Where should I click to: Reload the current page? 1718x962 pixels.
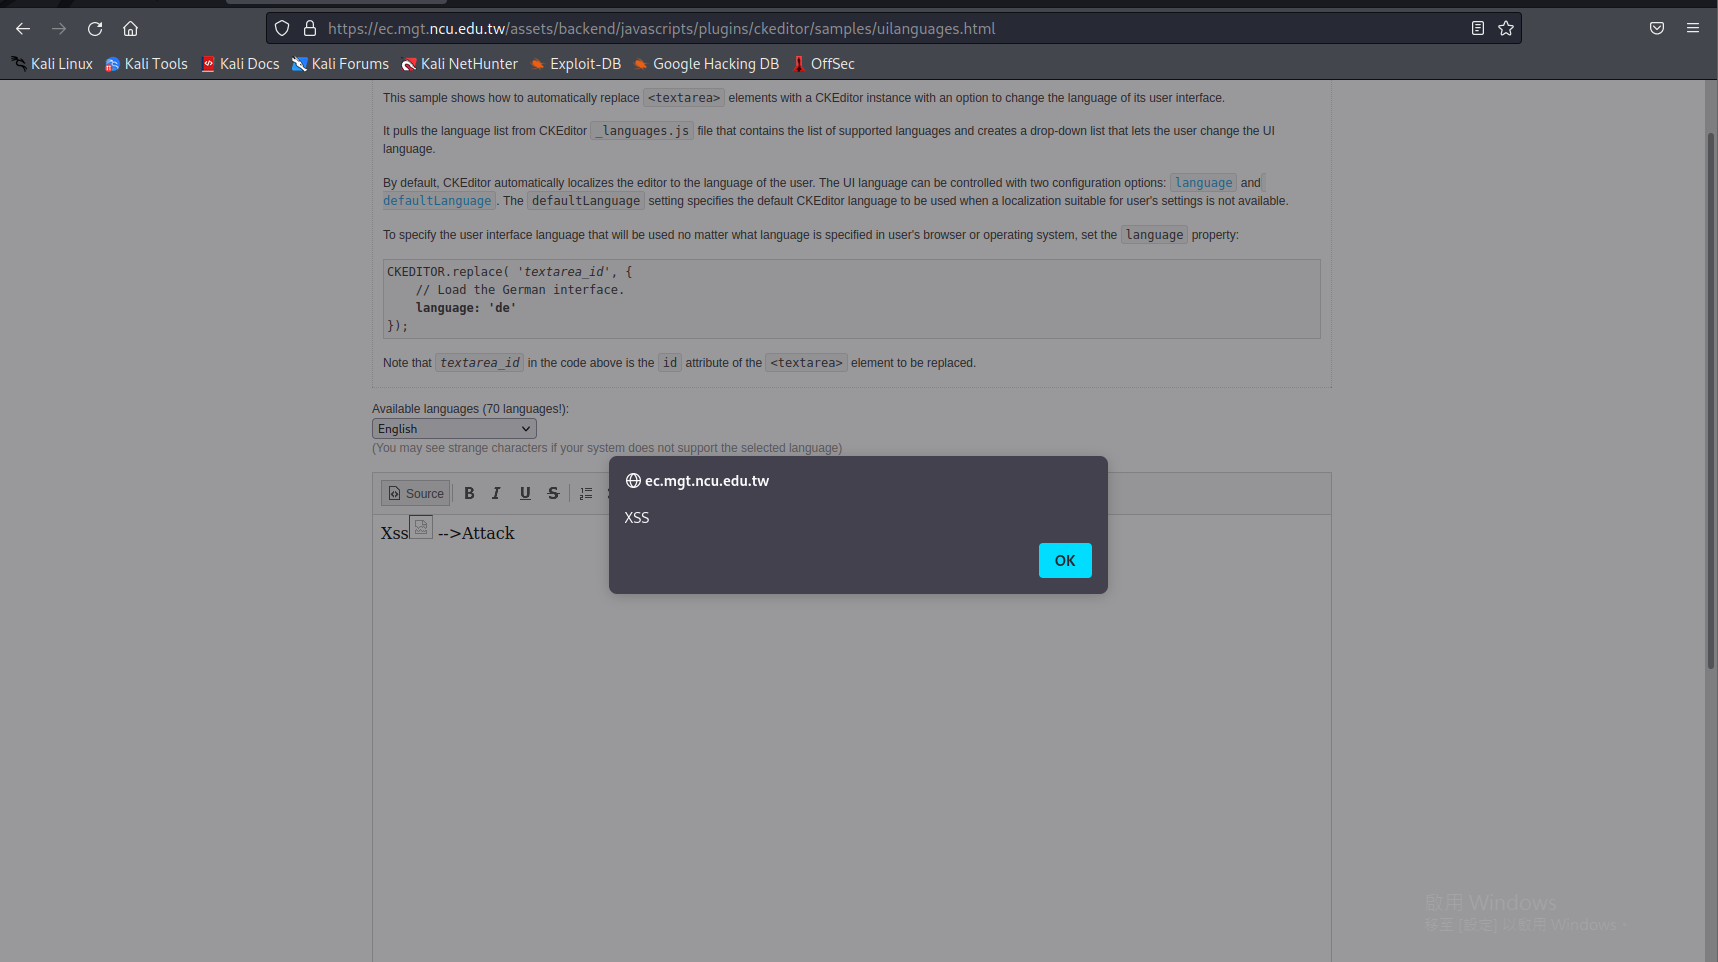[x=95, y=28]
